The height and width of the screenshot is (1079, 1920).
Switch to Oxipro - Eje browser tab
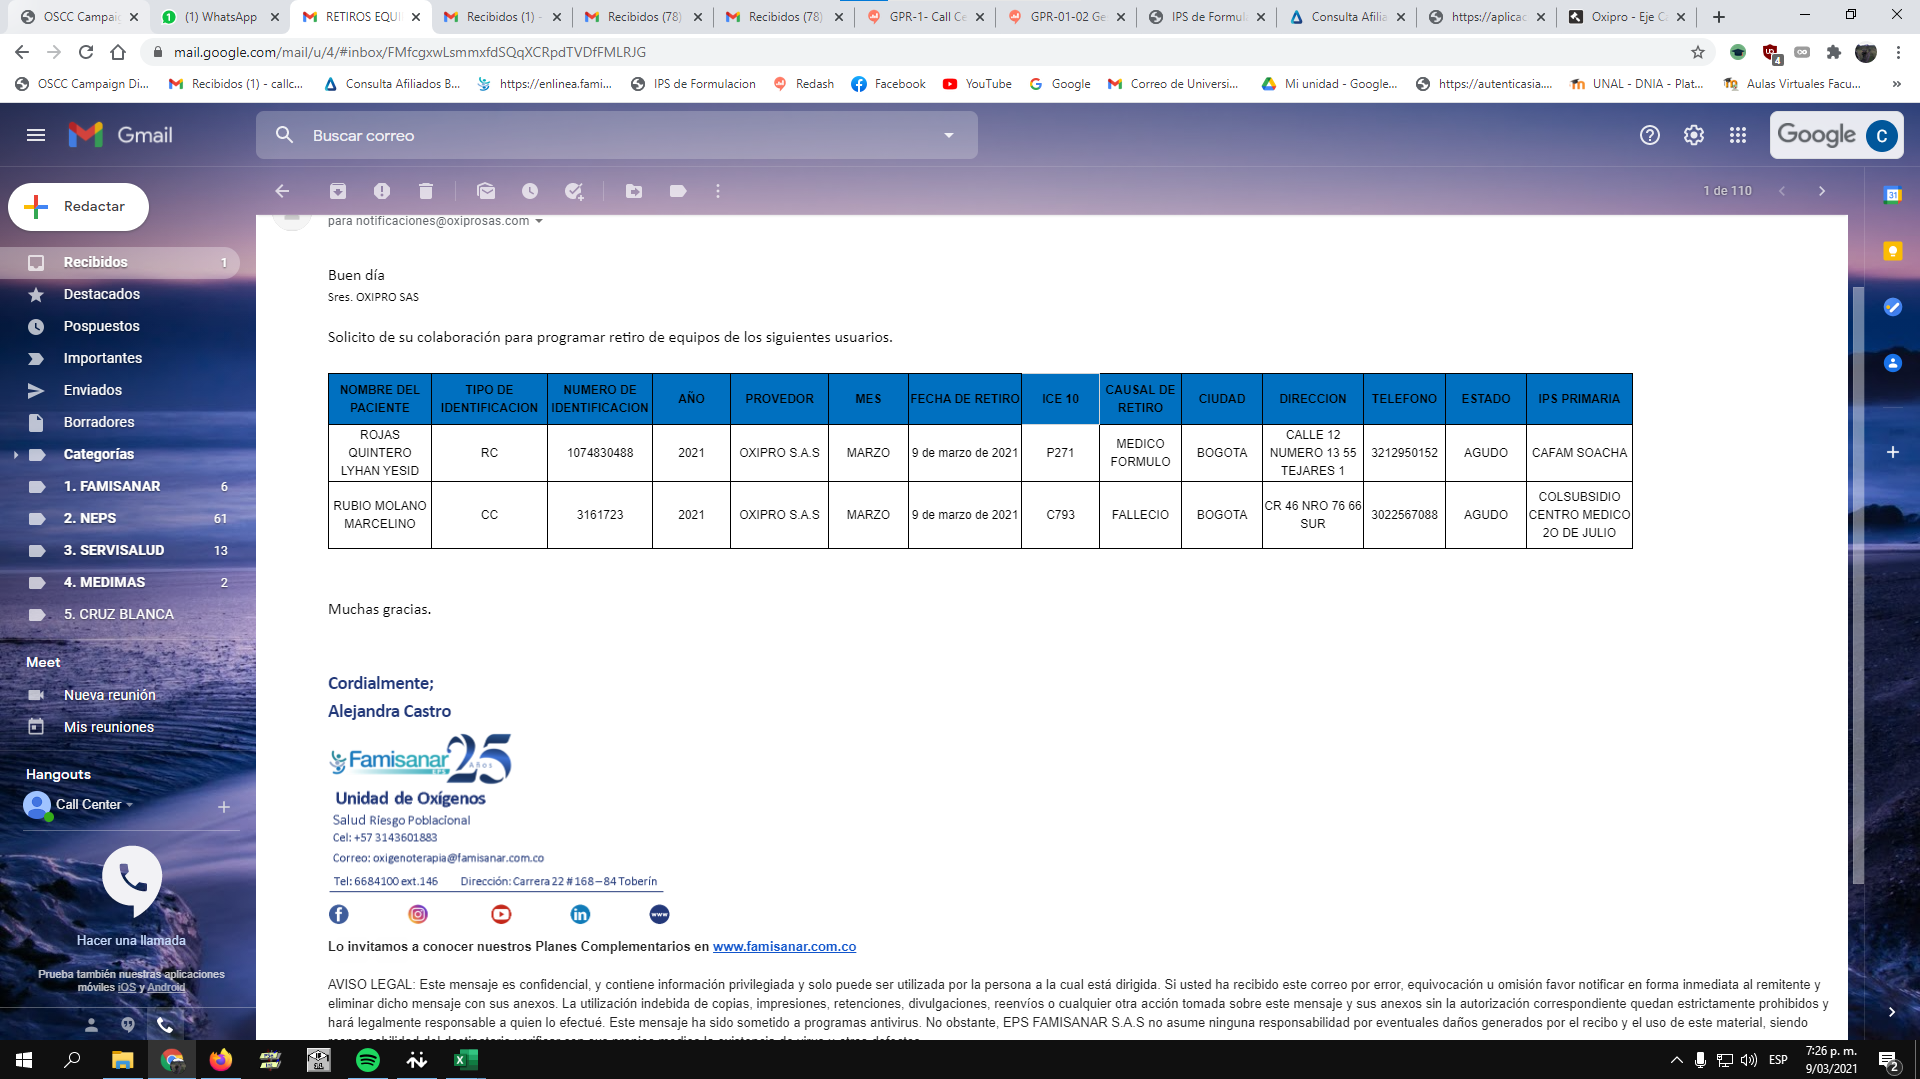1628,17
